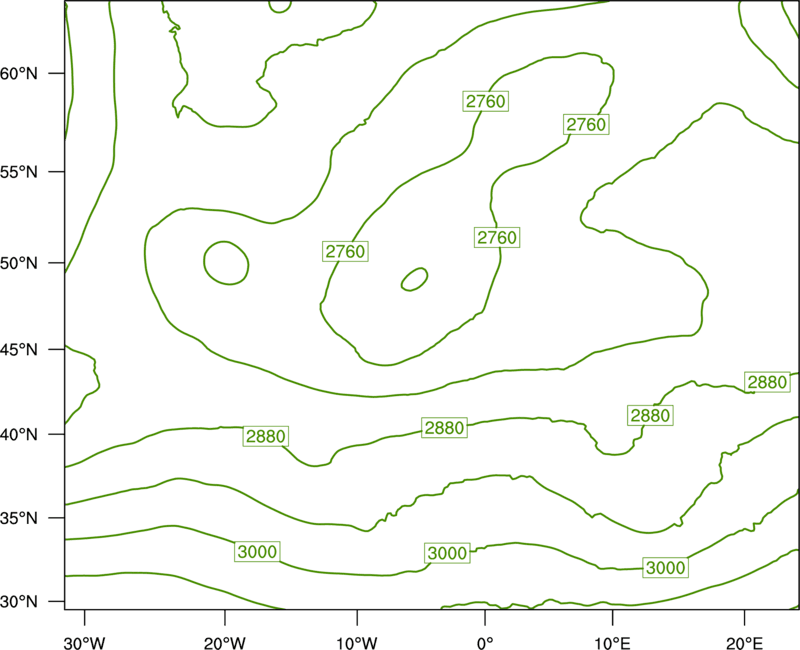Click the westernmost 2760 contour label
This screenshot has height=650, width=800.
click(x=345, y=252)
